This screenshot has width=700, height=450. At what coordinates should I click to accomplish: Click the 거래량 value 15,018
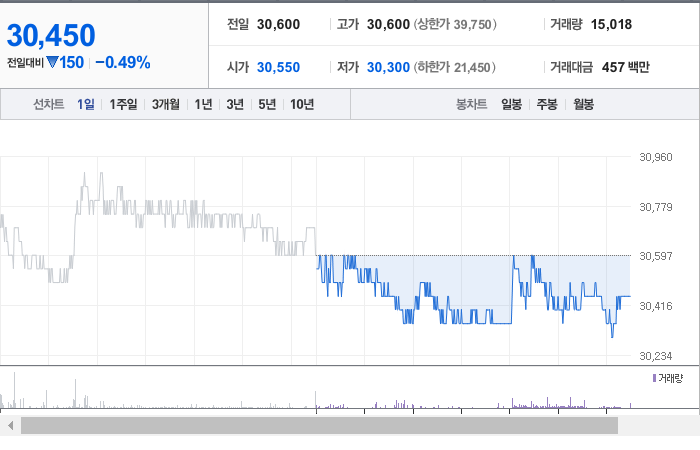(612, 24)
